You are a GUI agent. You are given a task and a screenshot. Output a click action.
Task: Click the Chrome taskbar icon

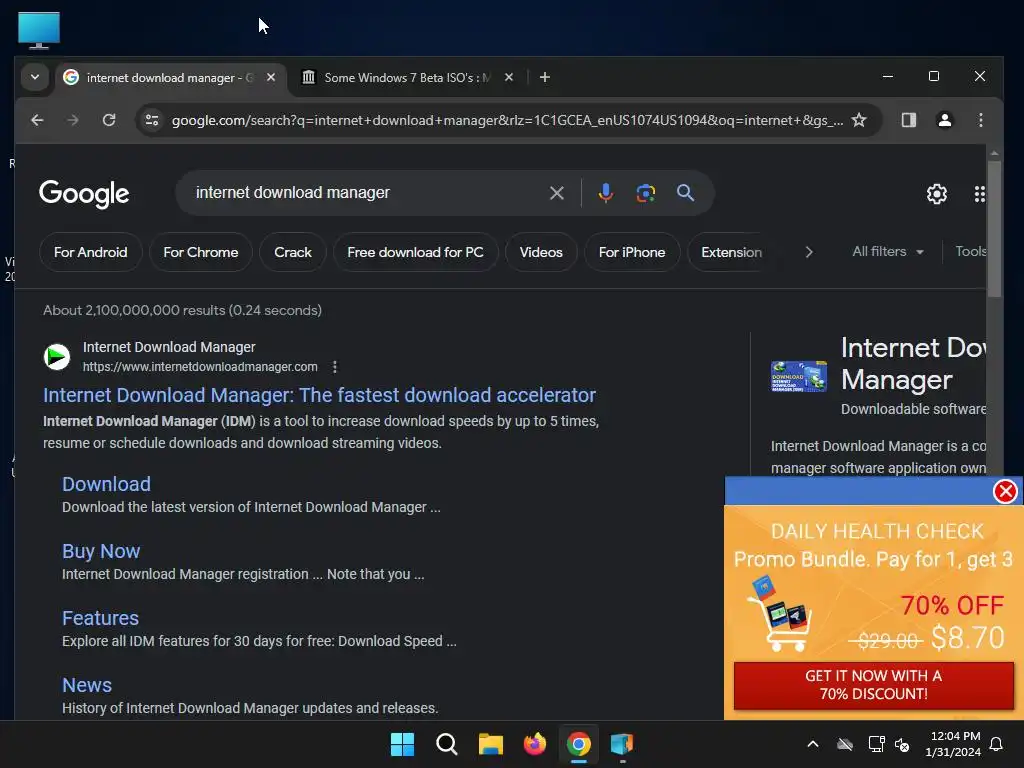[x=579, y=744]
